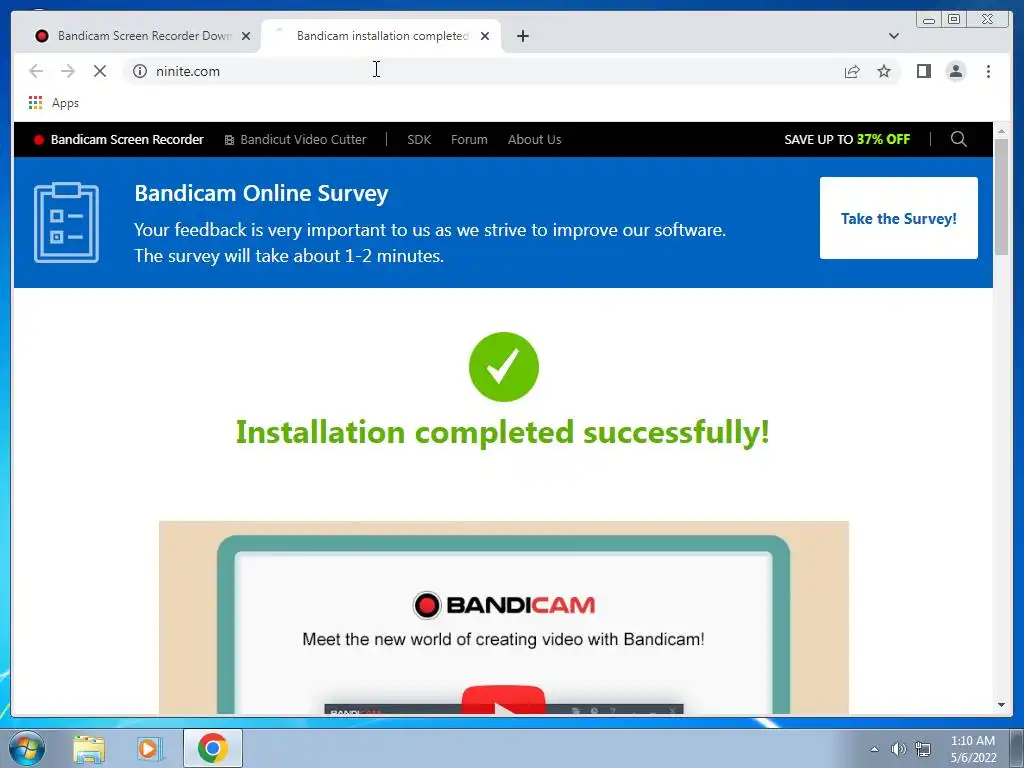The image size is (1024, 768).
Task: Open a new tab with the plus button
Action: tap(522, 36)
